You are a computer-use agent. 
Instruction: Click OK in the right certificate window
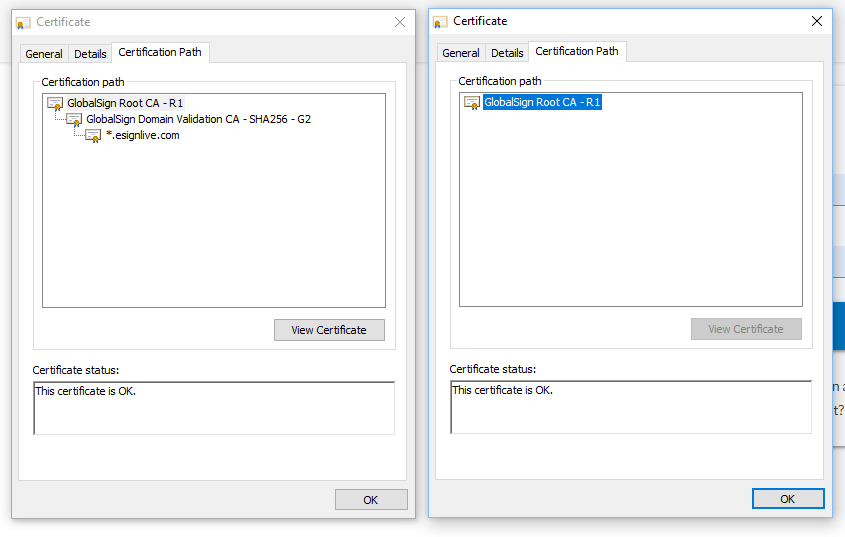coord(788,499)
